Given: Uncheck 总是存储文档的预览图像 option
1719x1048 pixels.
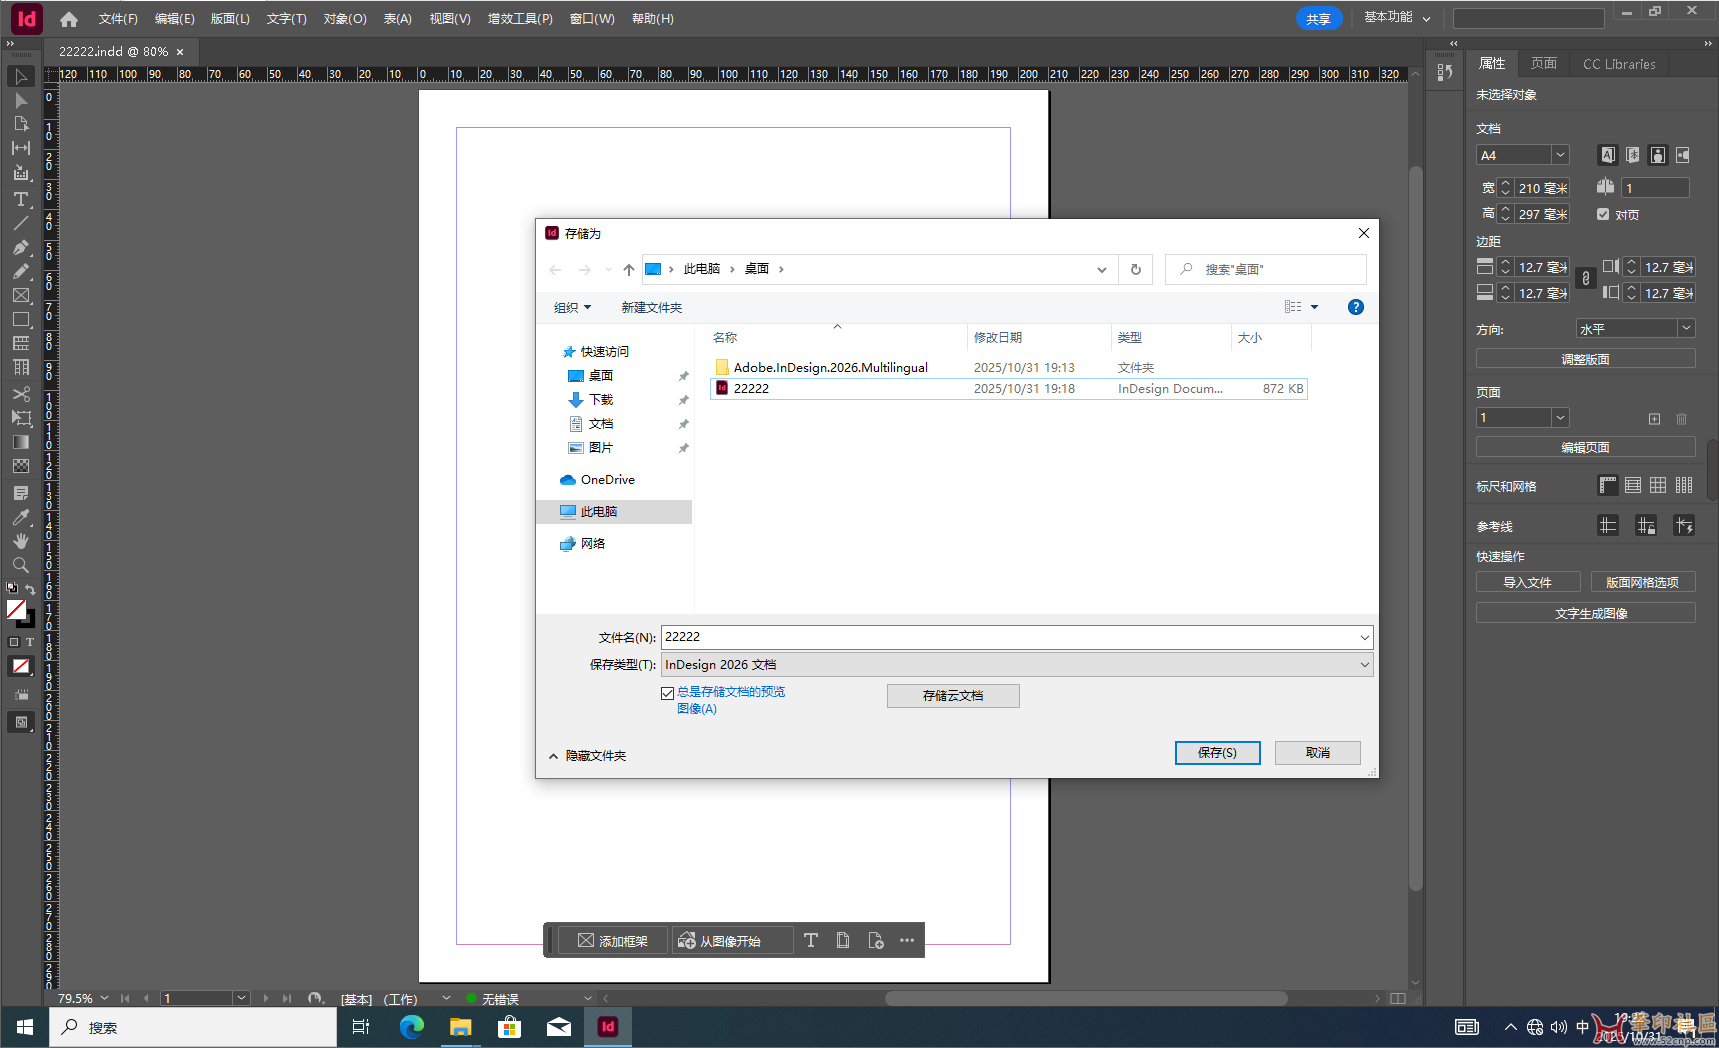Looking at the screenshot, I should tap(667, 692).
